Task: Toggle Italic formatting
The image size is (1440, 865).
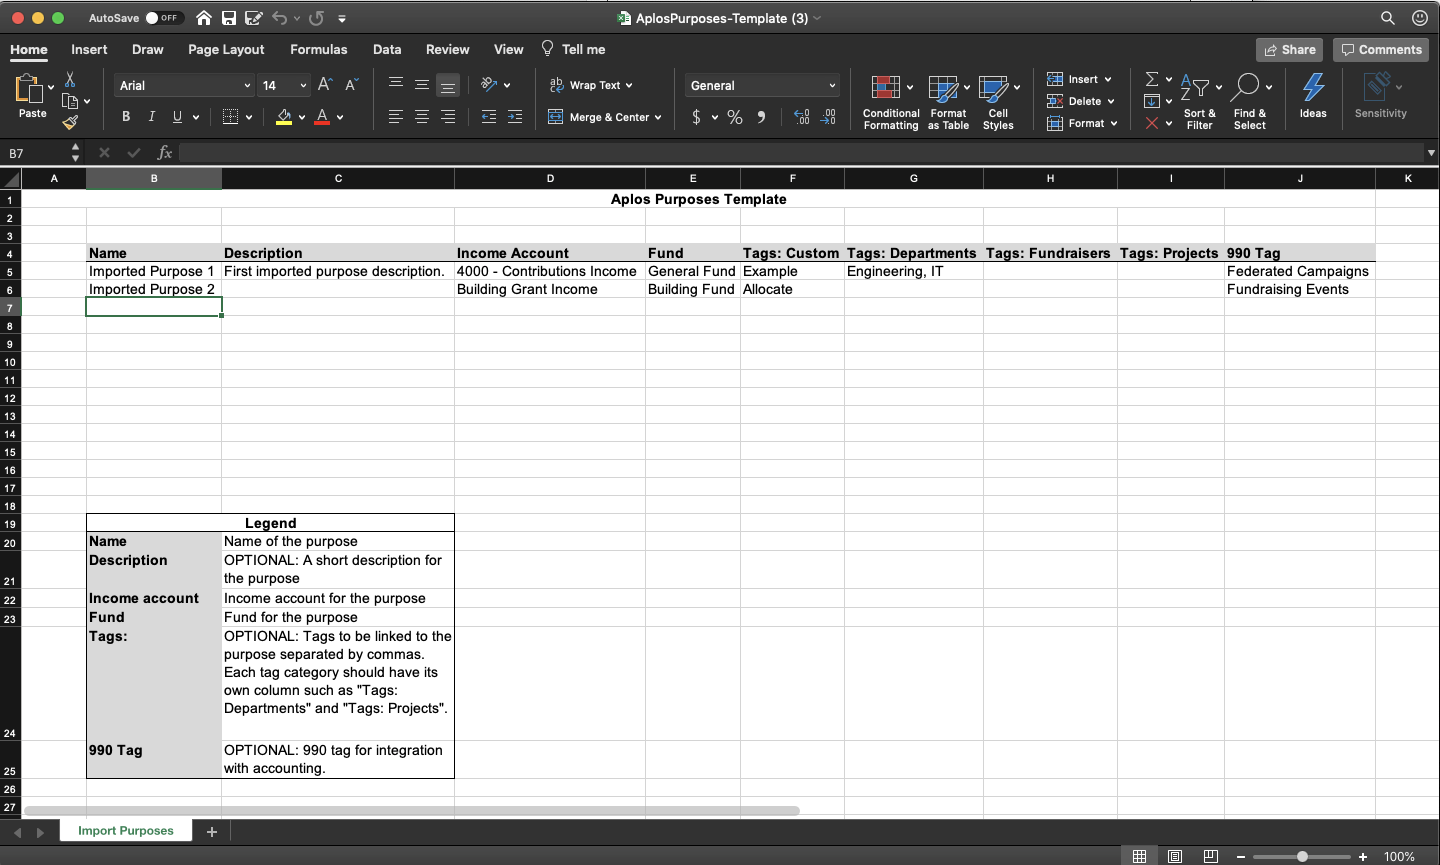Action: (152, 117)
